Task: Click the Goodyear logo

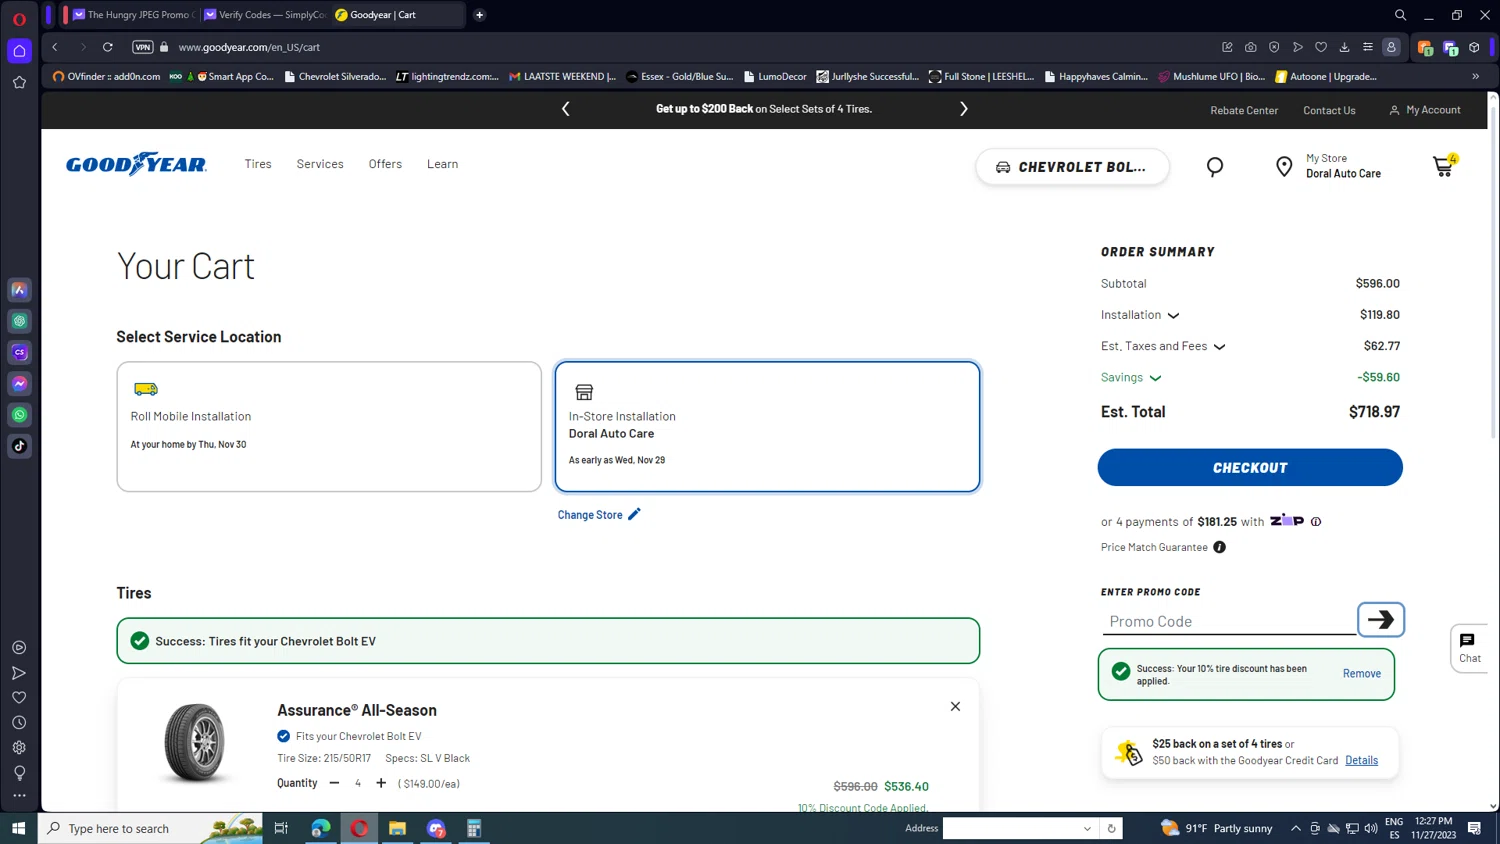Action: (136, 164)
